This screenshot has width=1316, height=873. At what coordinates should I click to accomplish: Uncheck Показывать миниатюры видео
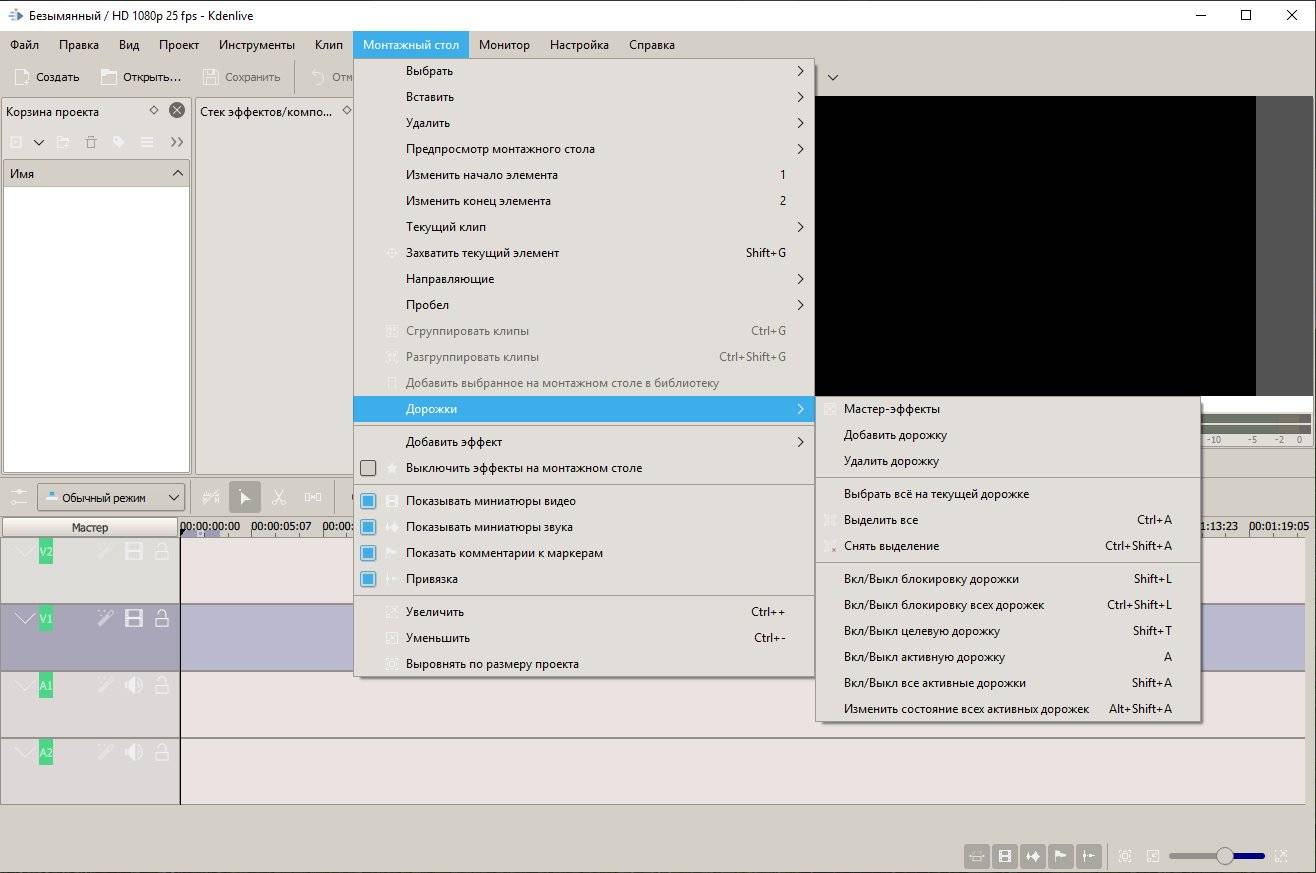tap(368, 501)
